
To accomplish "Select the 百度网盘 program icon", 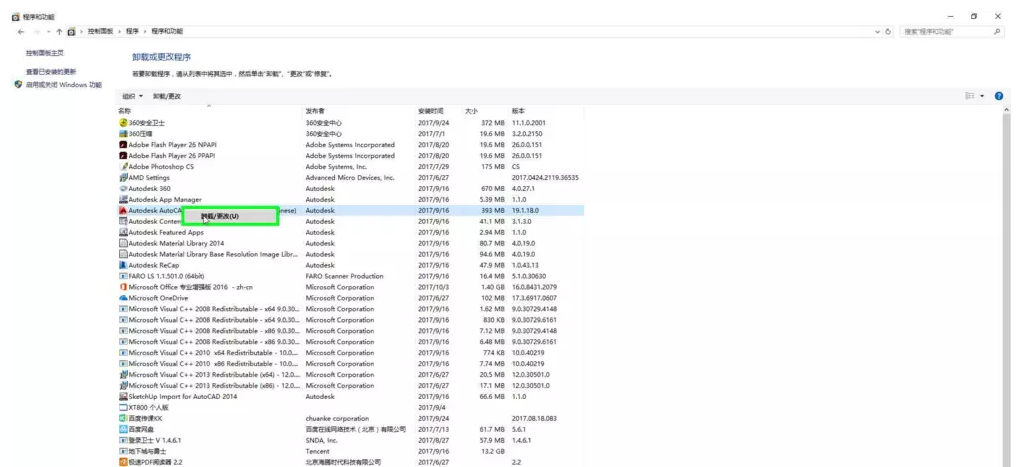I will (123, 429).
